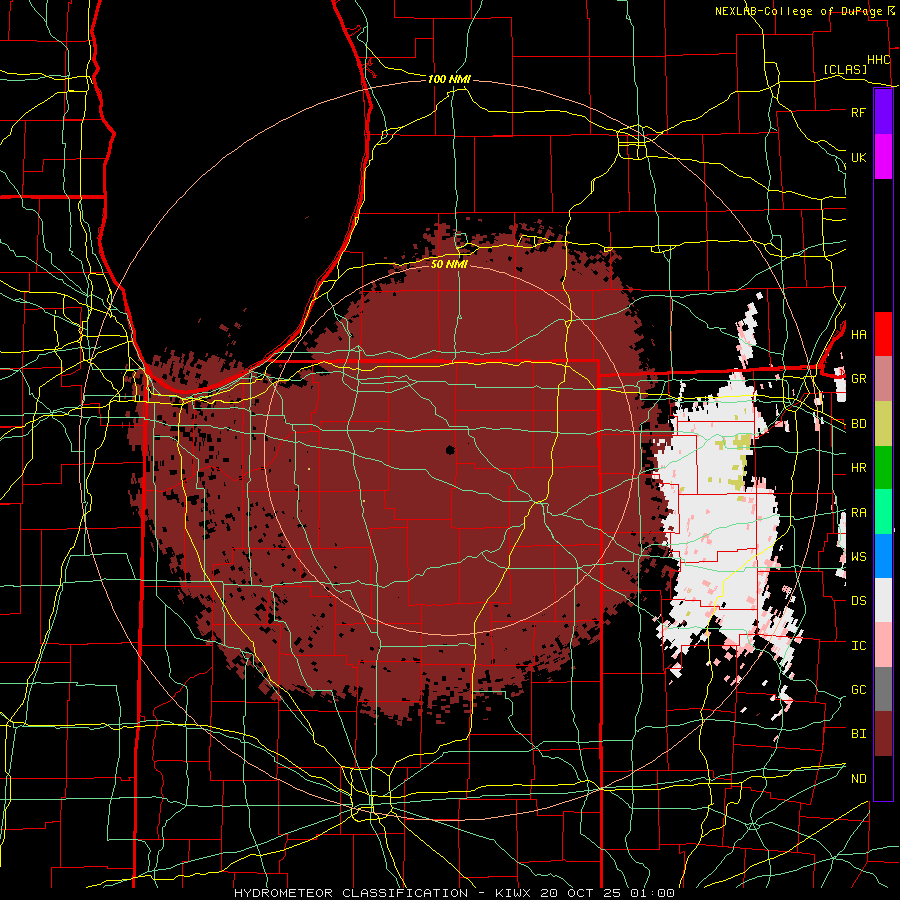Click the RF purple legend swatch
The width and height of the screenshot is (900, 900).
[883, 112]
